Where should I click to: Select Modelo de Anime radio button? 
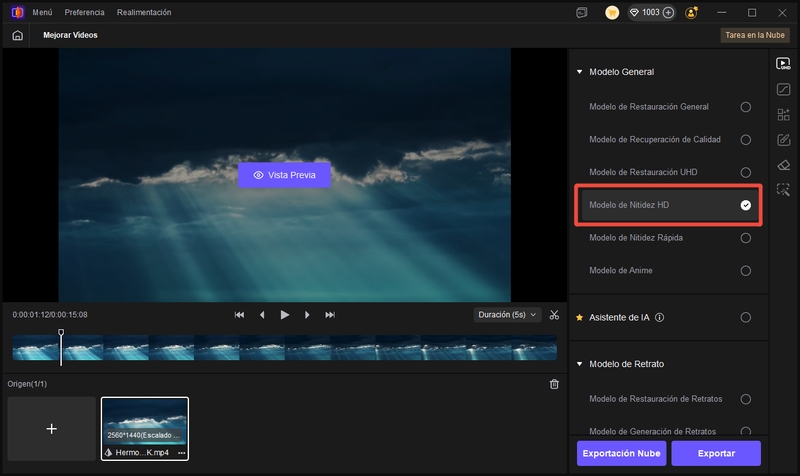[745, 271]
